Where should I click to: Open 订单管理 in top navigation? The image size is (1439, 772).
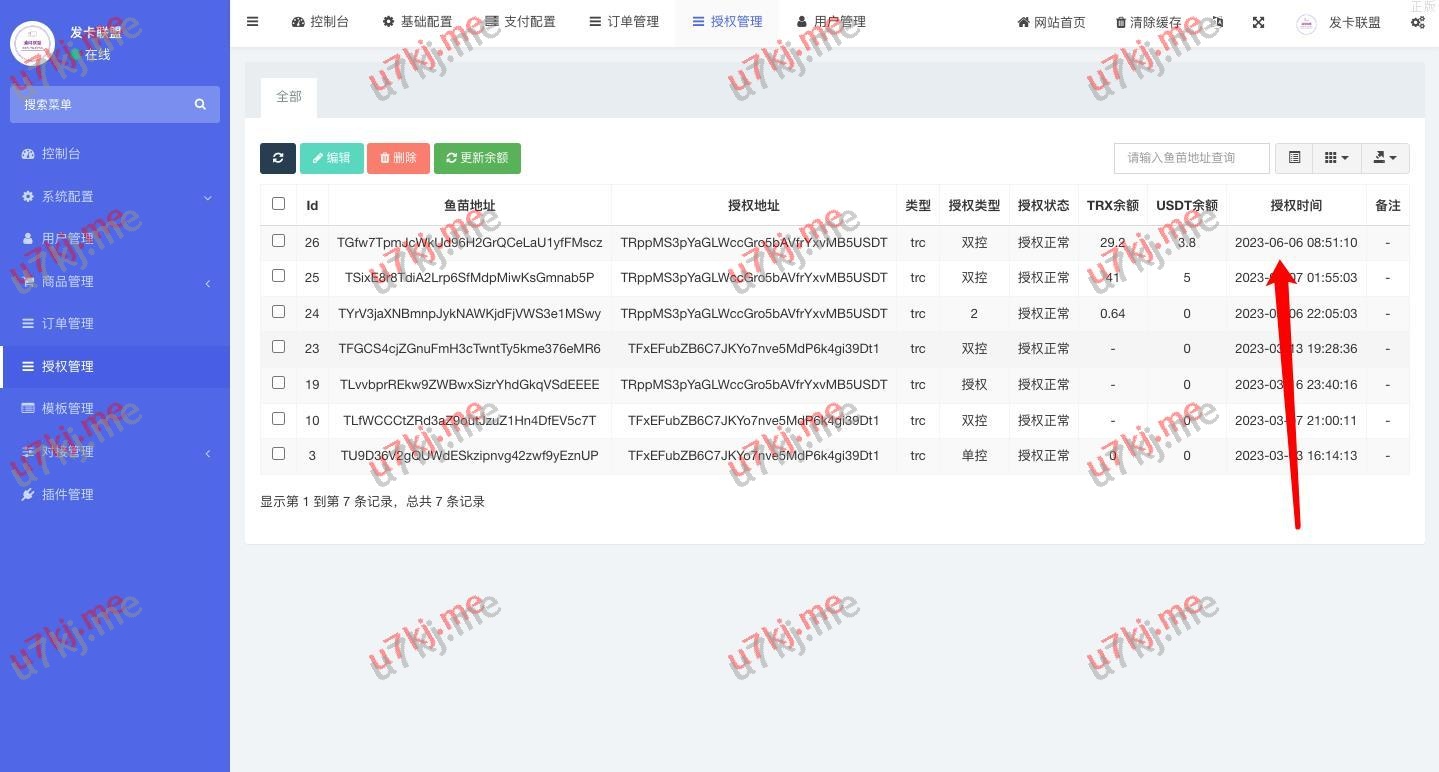pyautogui.click(x=624, y=22)
